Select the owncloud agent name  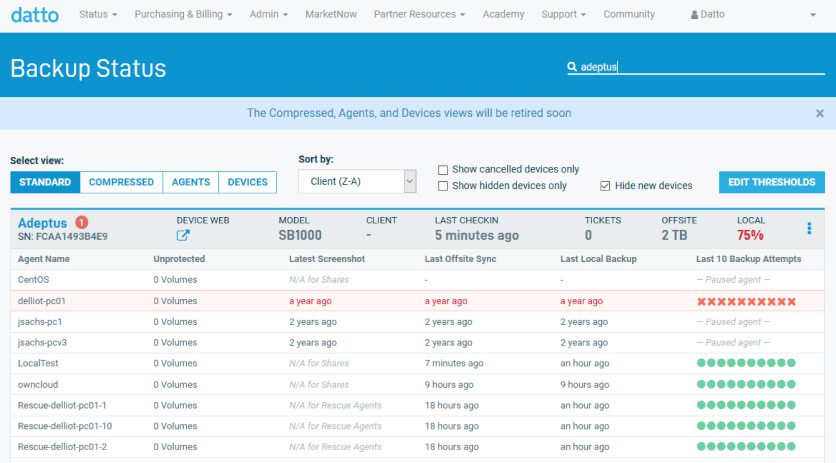(38, 385)
